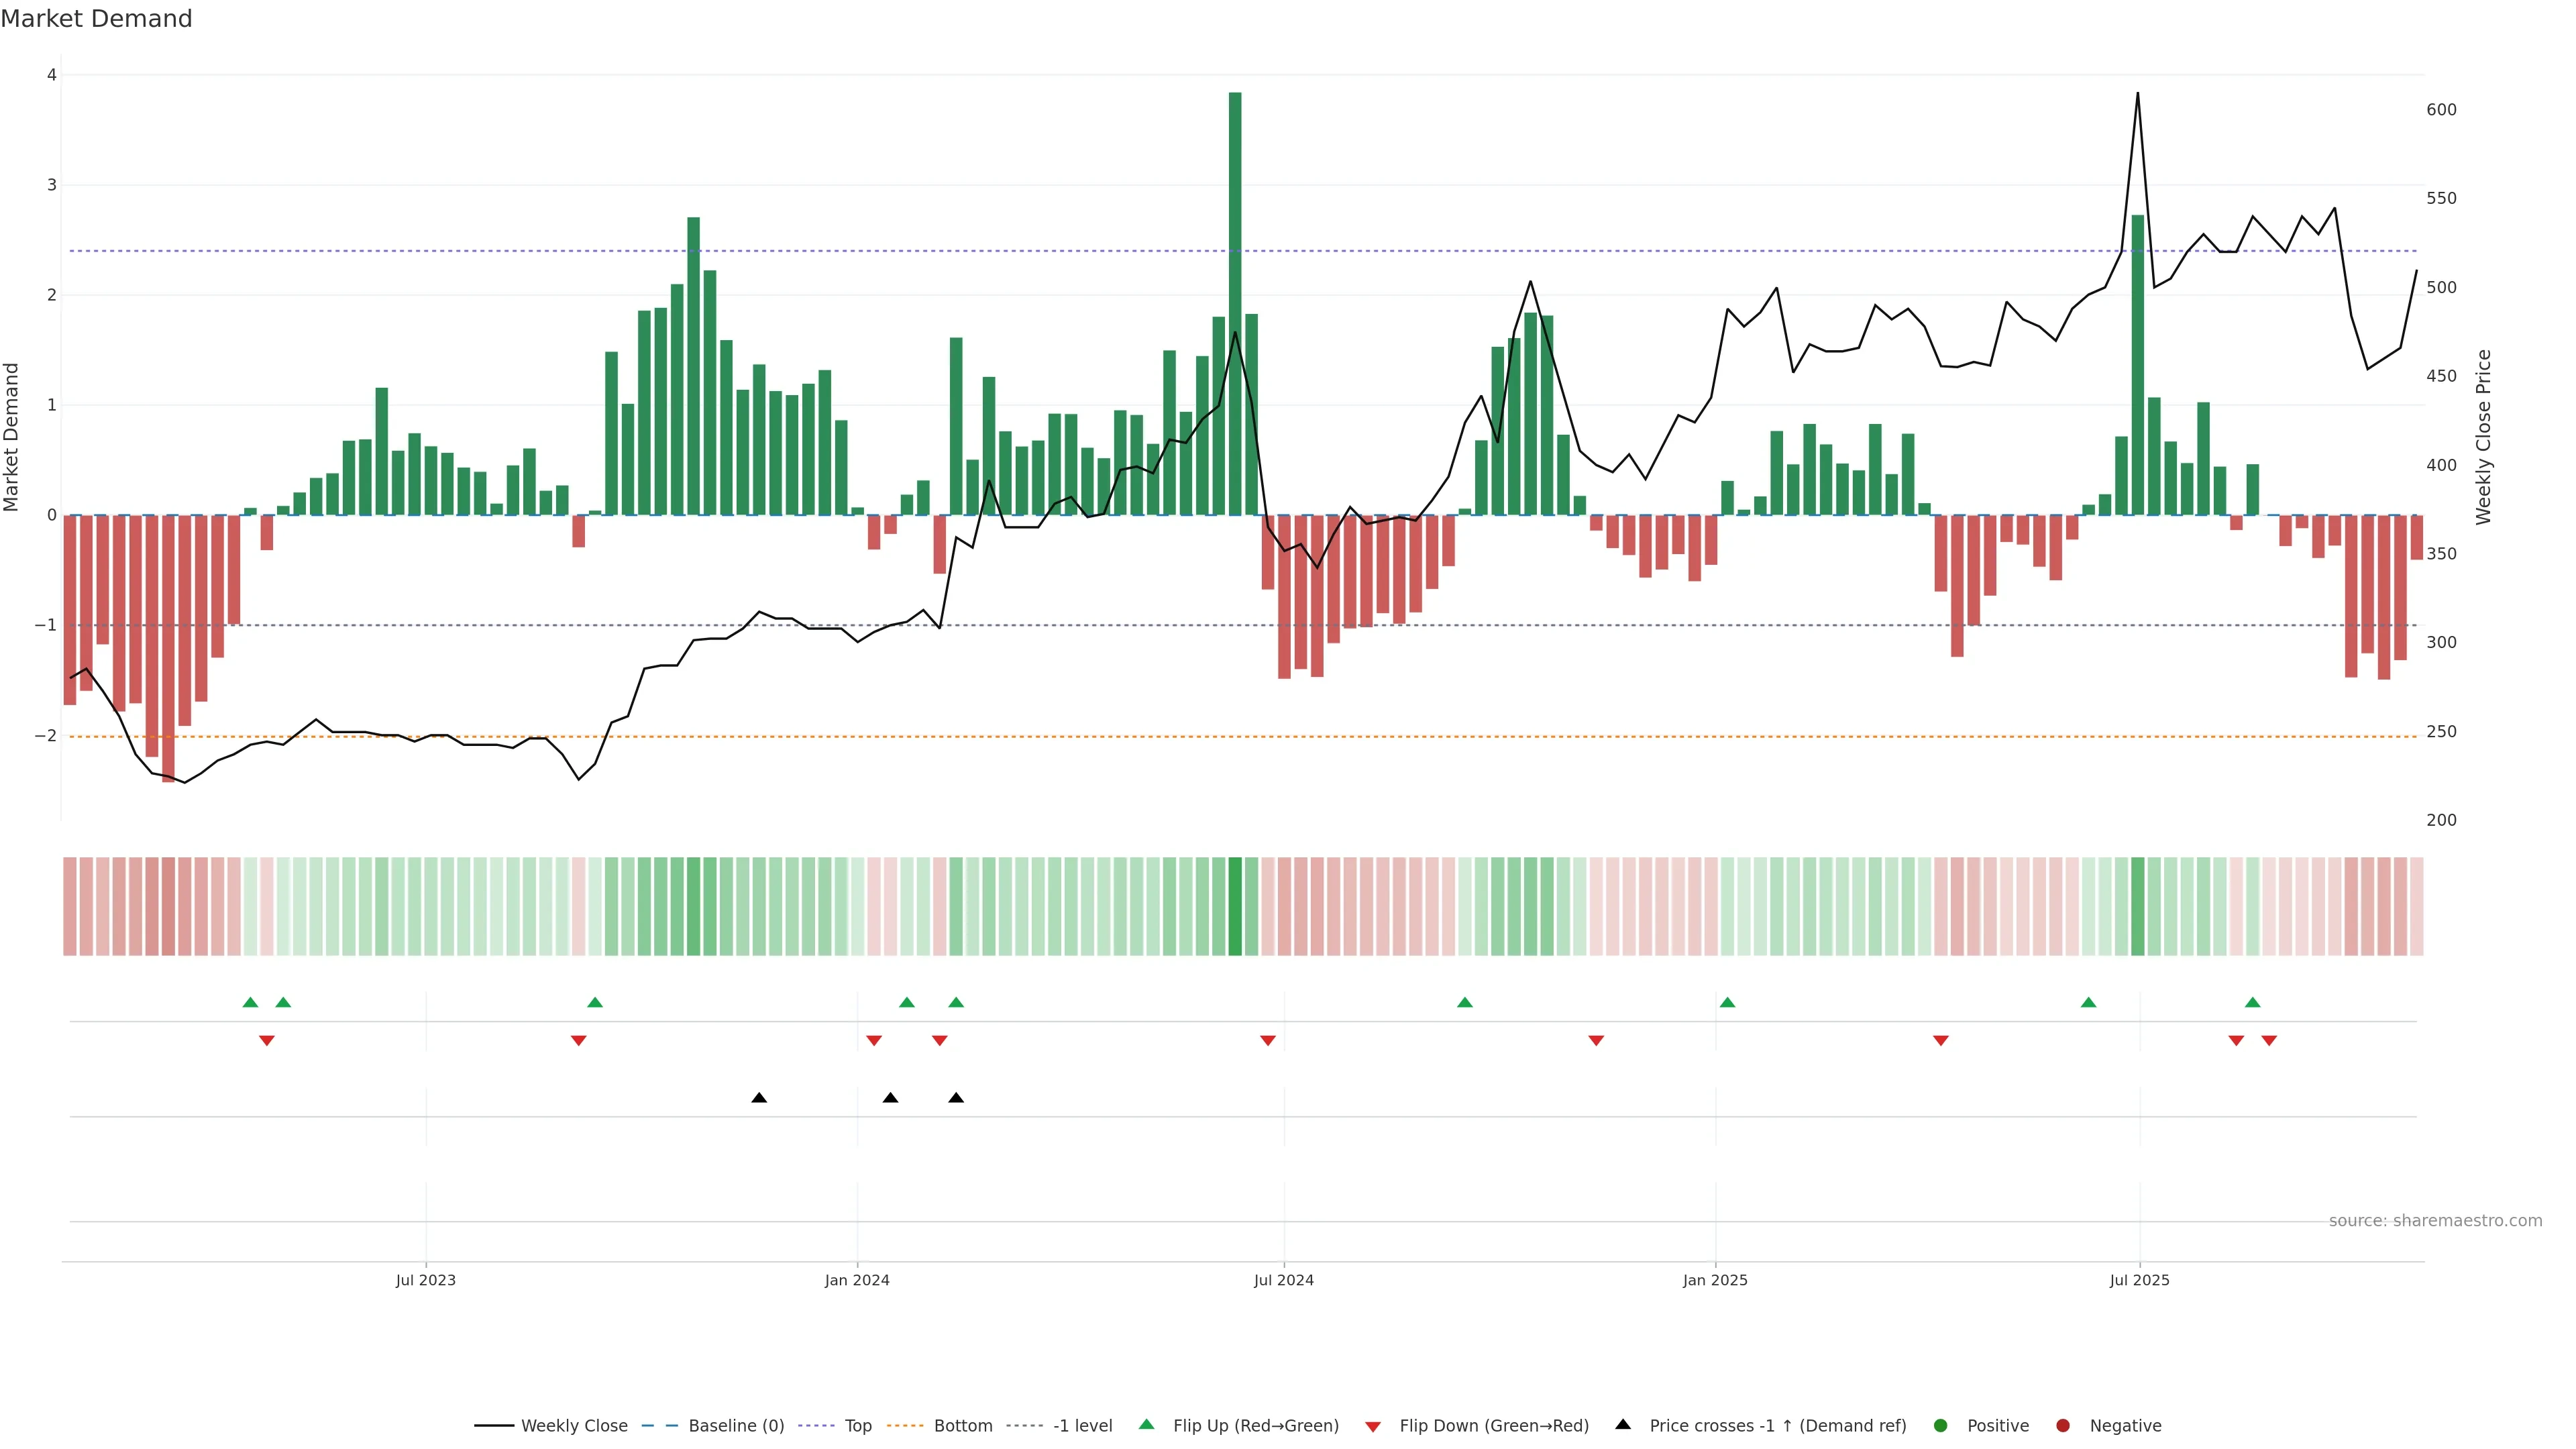Click the Market Demand chart title
Viewport: 2576px width, 1449px height.
(x=97, y=19)
